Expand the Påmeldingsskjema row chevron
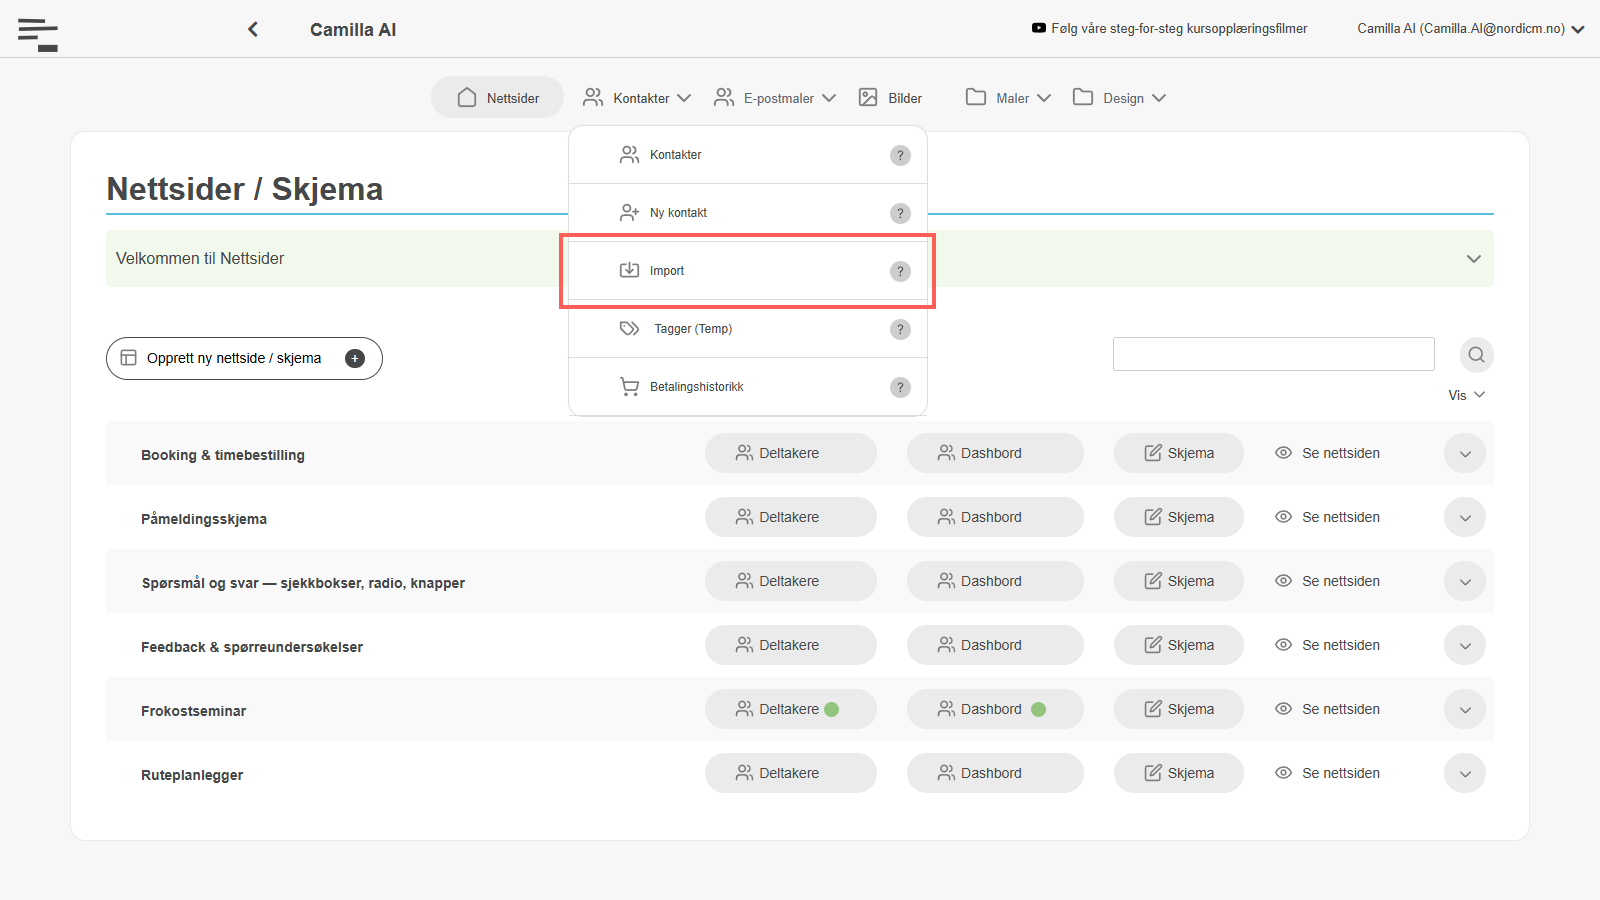 pos(1465,517)
